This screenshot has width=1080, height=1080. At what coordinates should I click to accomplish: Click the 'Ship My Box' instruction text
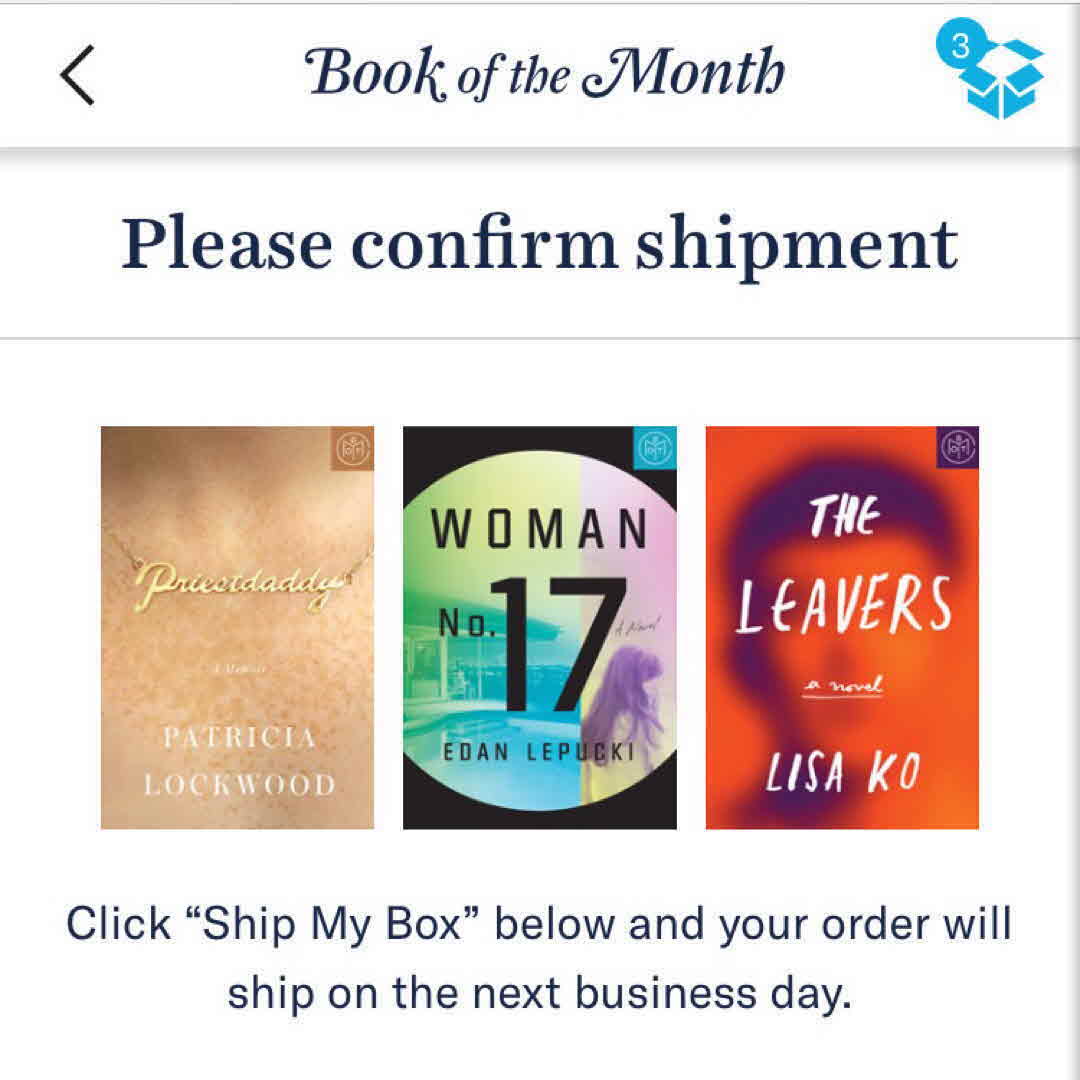540,957
